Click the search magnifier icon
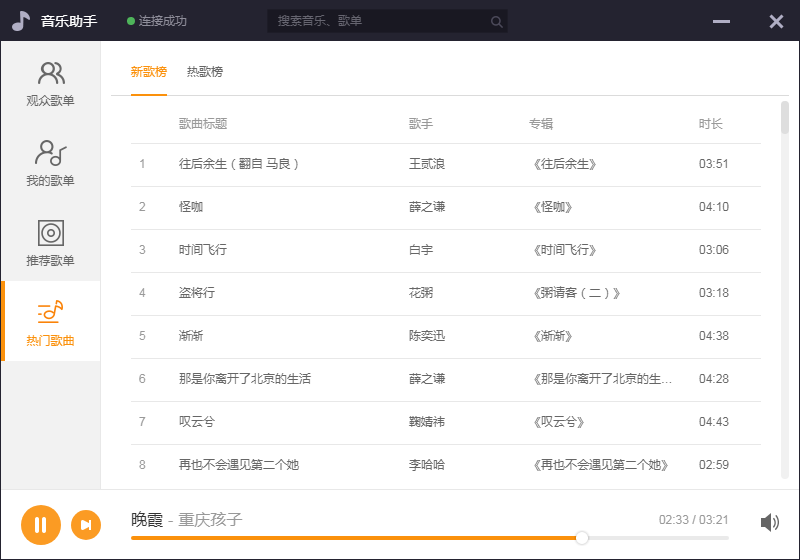Image resolution: width=800 pixels, height=560 pixels. [x=497, y=21]
